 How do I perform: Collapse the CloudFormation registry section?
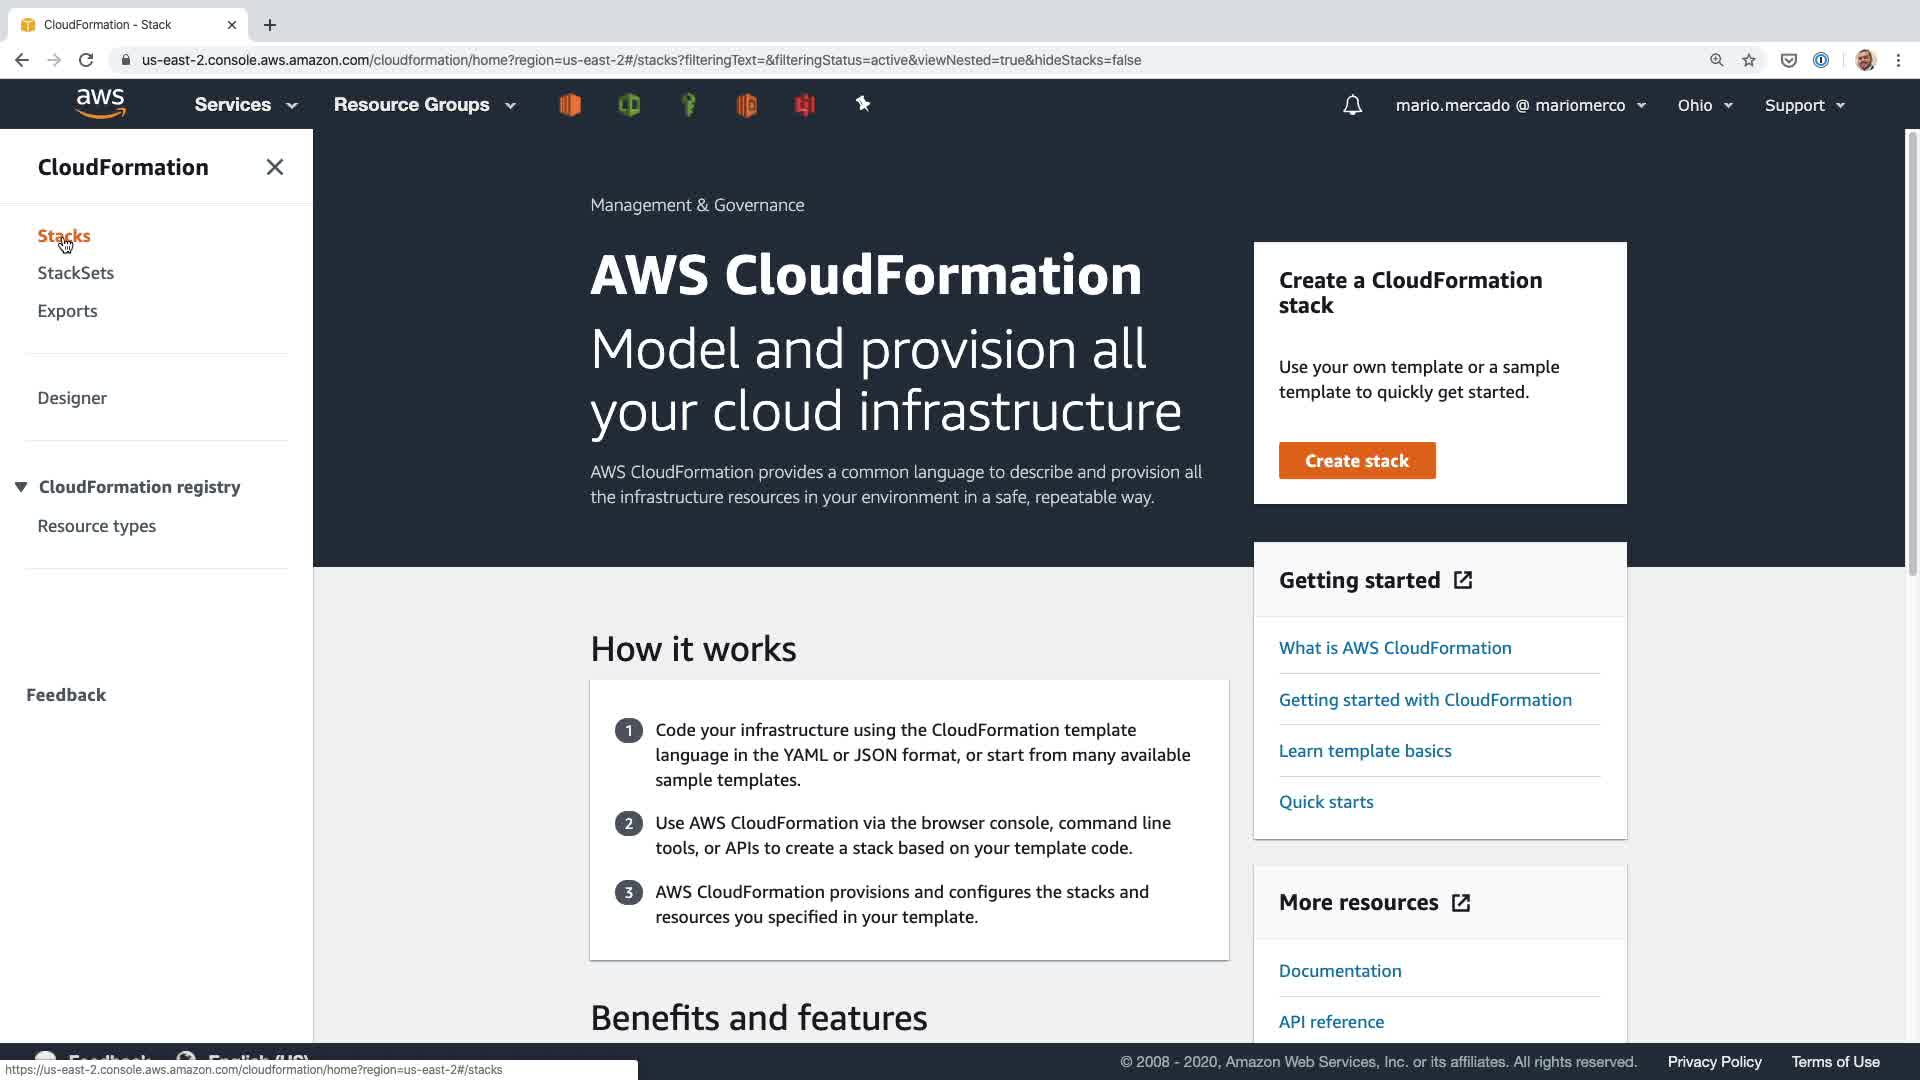21,487
